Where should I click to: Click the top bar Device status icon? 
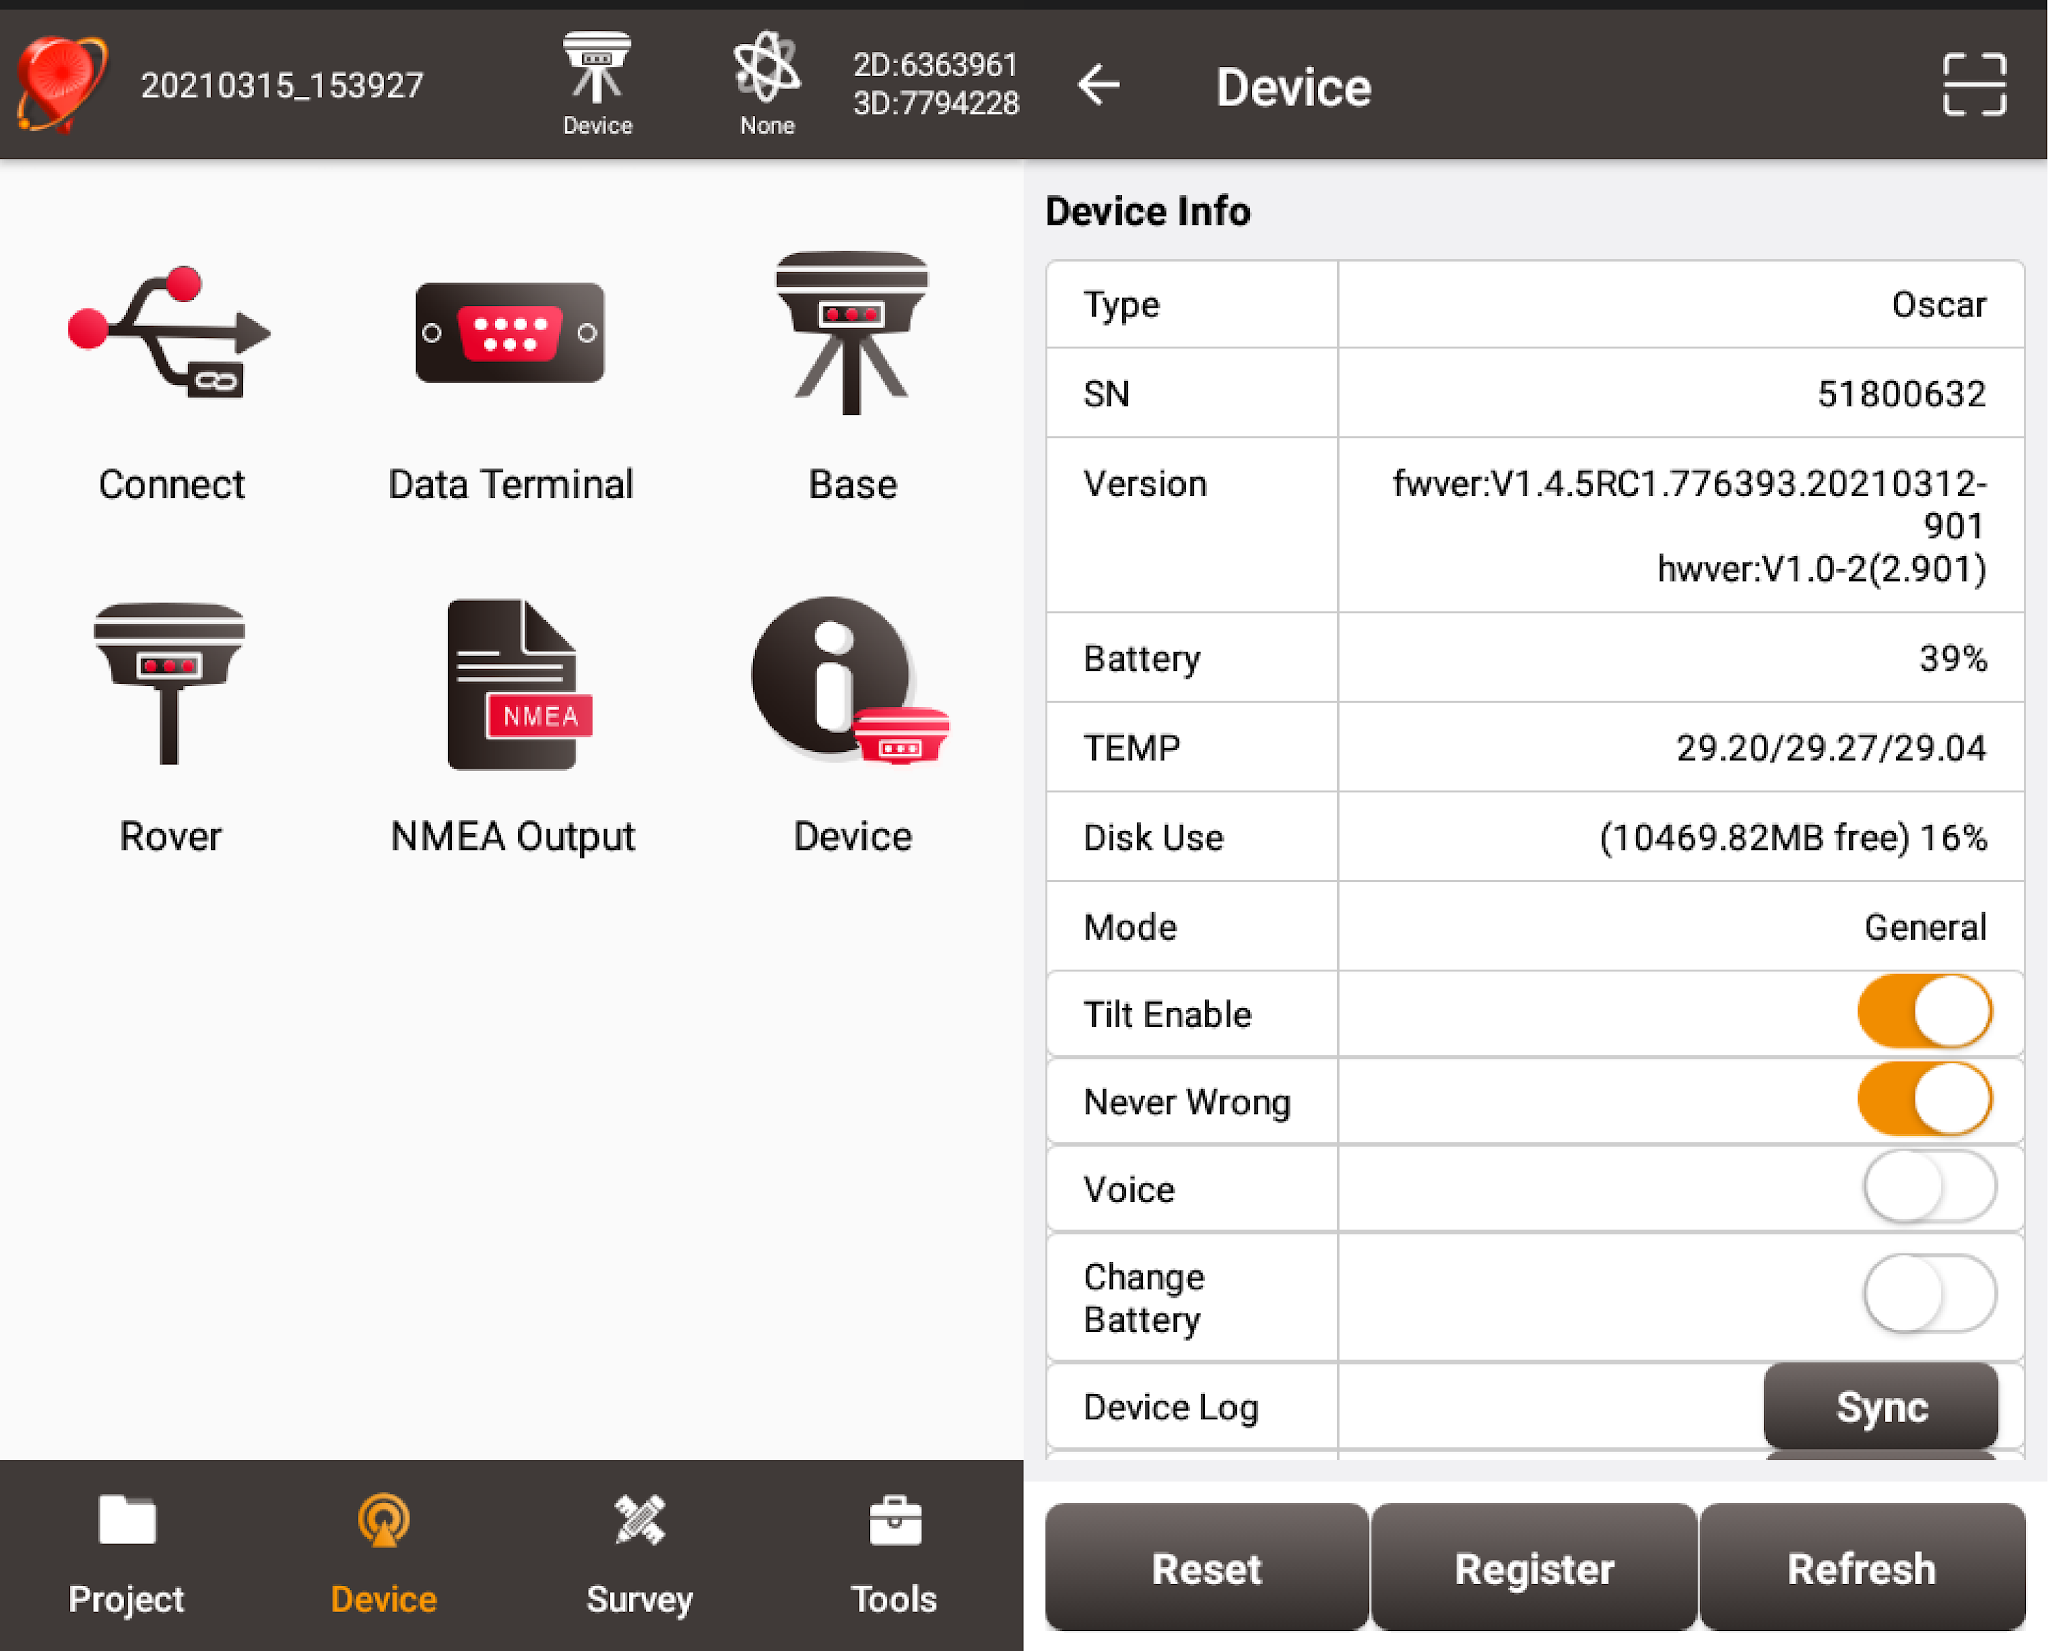point(597,84)
